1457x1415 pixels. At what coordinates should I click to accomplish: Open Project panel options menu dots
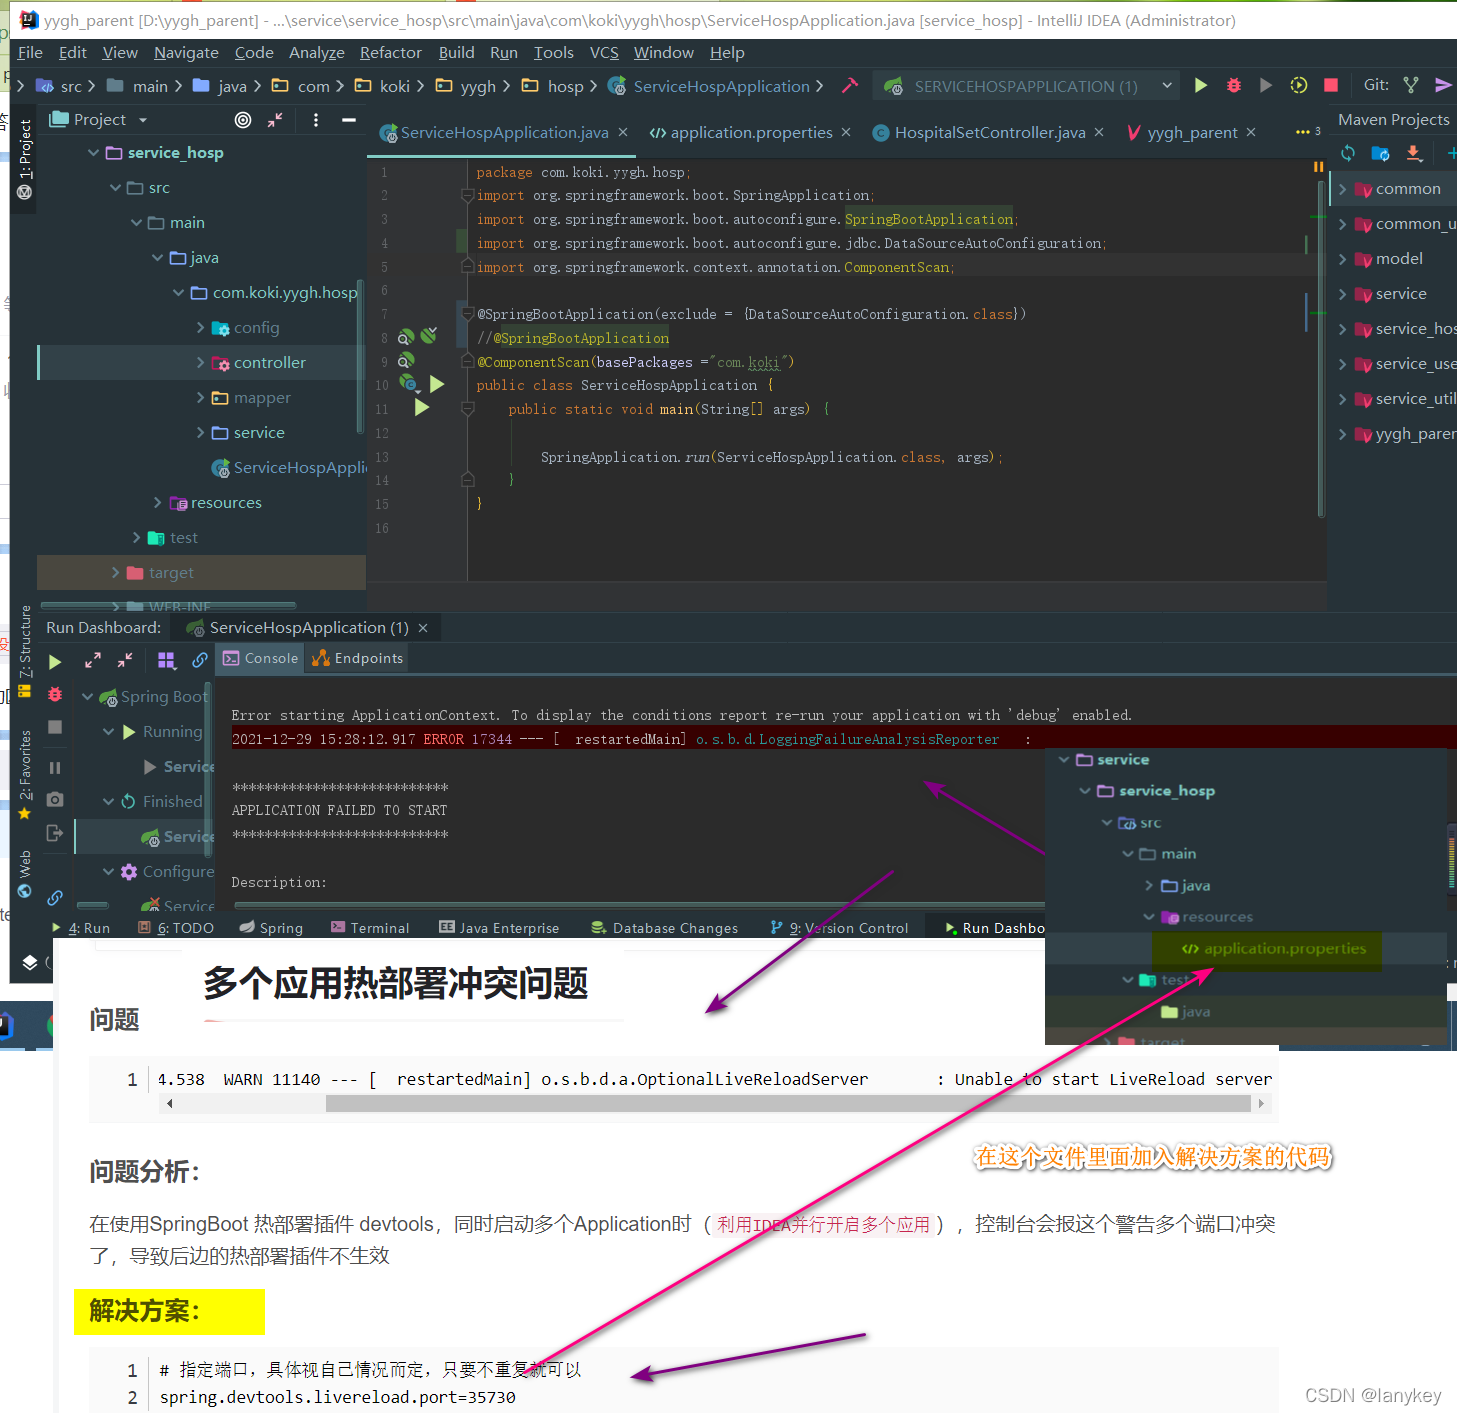click(316, 120)
